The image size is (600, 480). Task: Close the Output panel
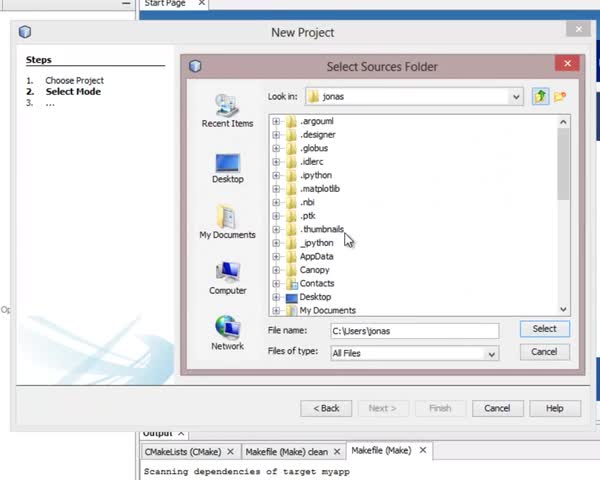pos(181,433)
